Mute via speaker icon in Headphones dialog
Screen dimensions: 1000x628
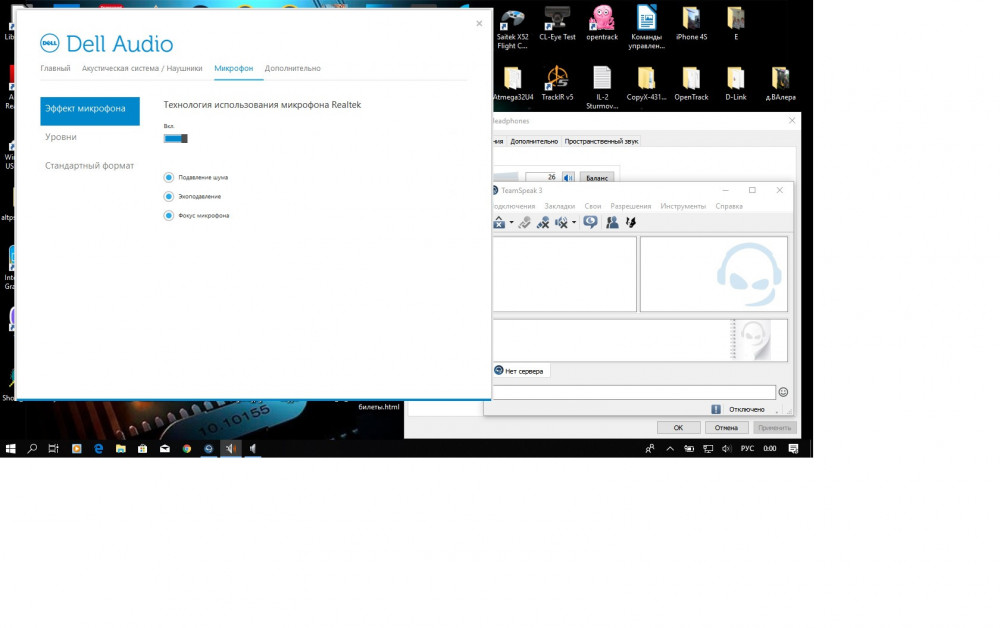568,177
